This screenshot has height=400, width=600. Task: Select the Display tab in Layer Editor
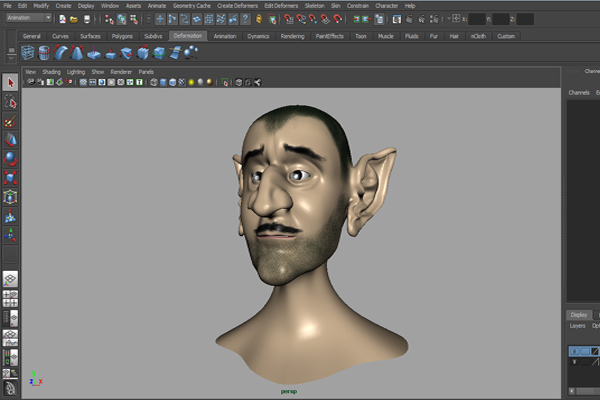coord(579,315)
